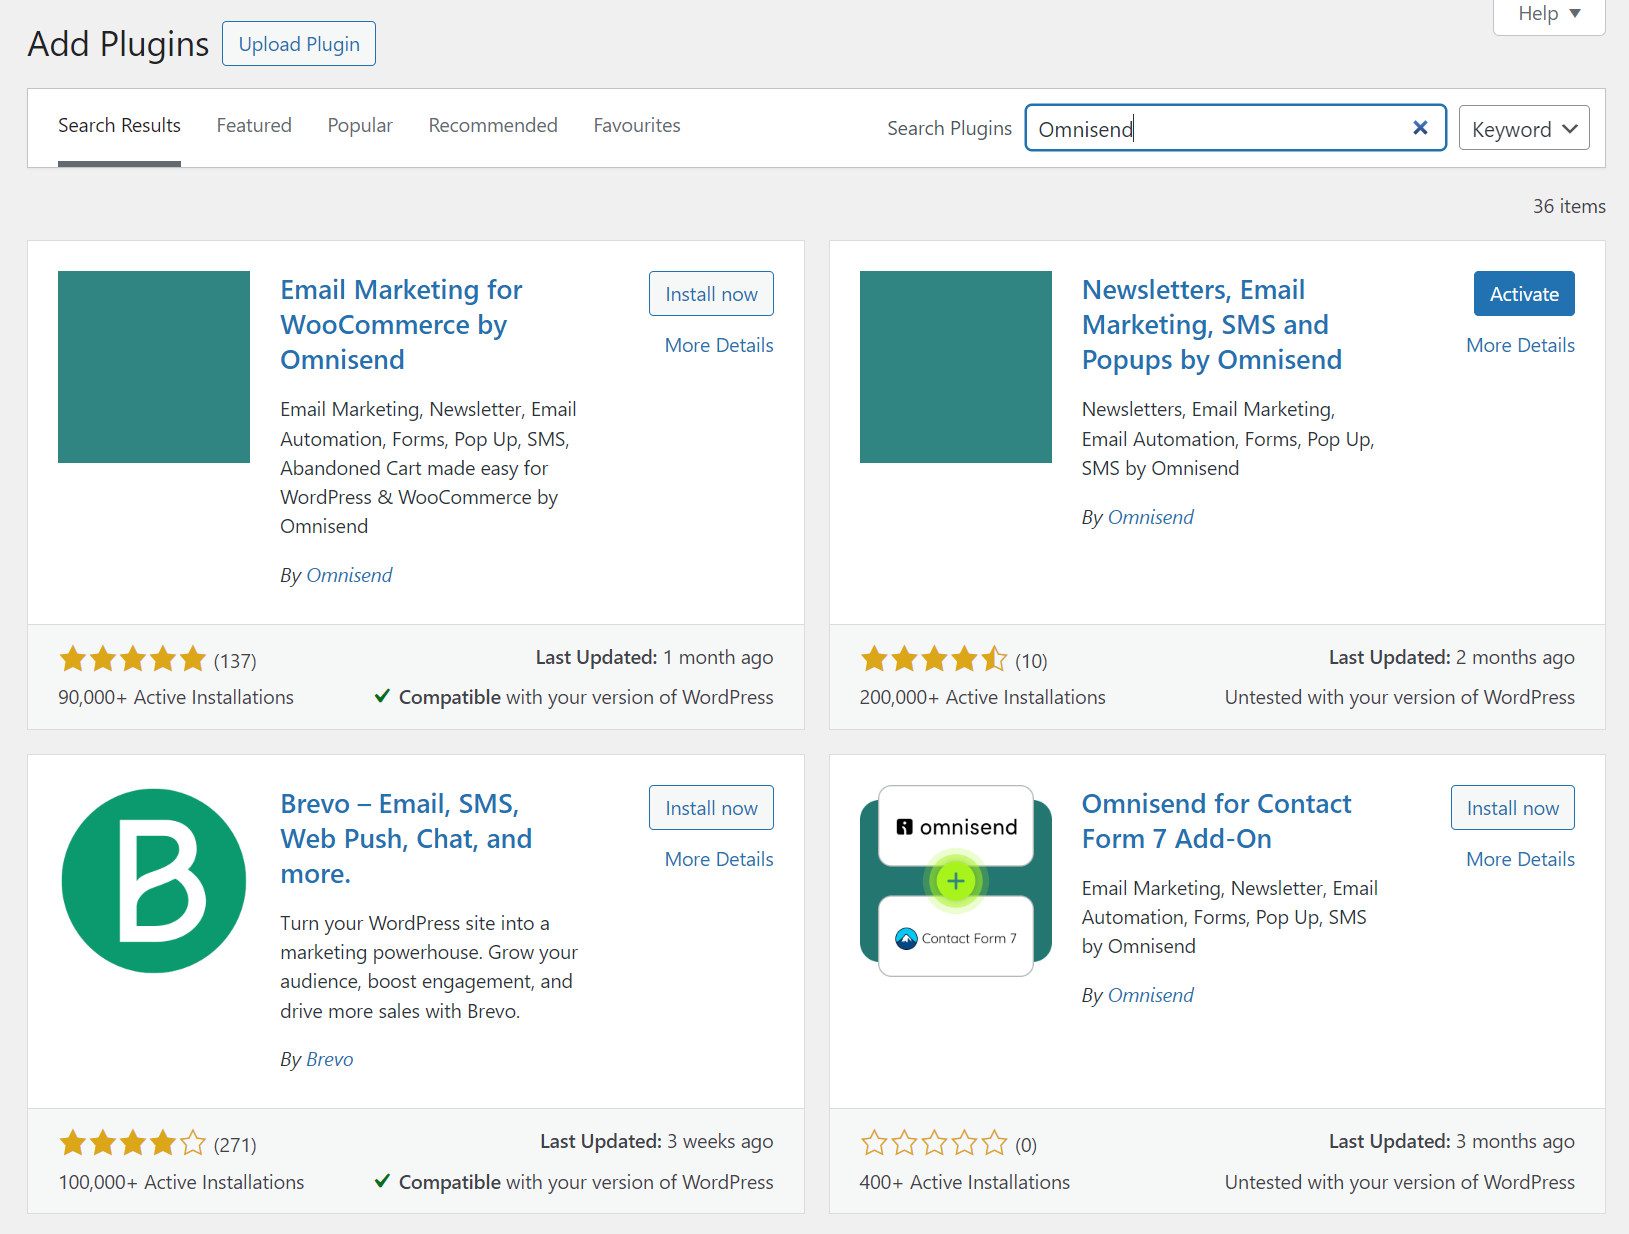Install the Brevo plugin
This screenshot has width=1629, height=1234.
(x=711, y=808)
